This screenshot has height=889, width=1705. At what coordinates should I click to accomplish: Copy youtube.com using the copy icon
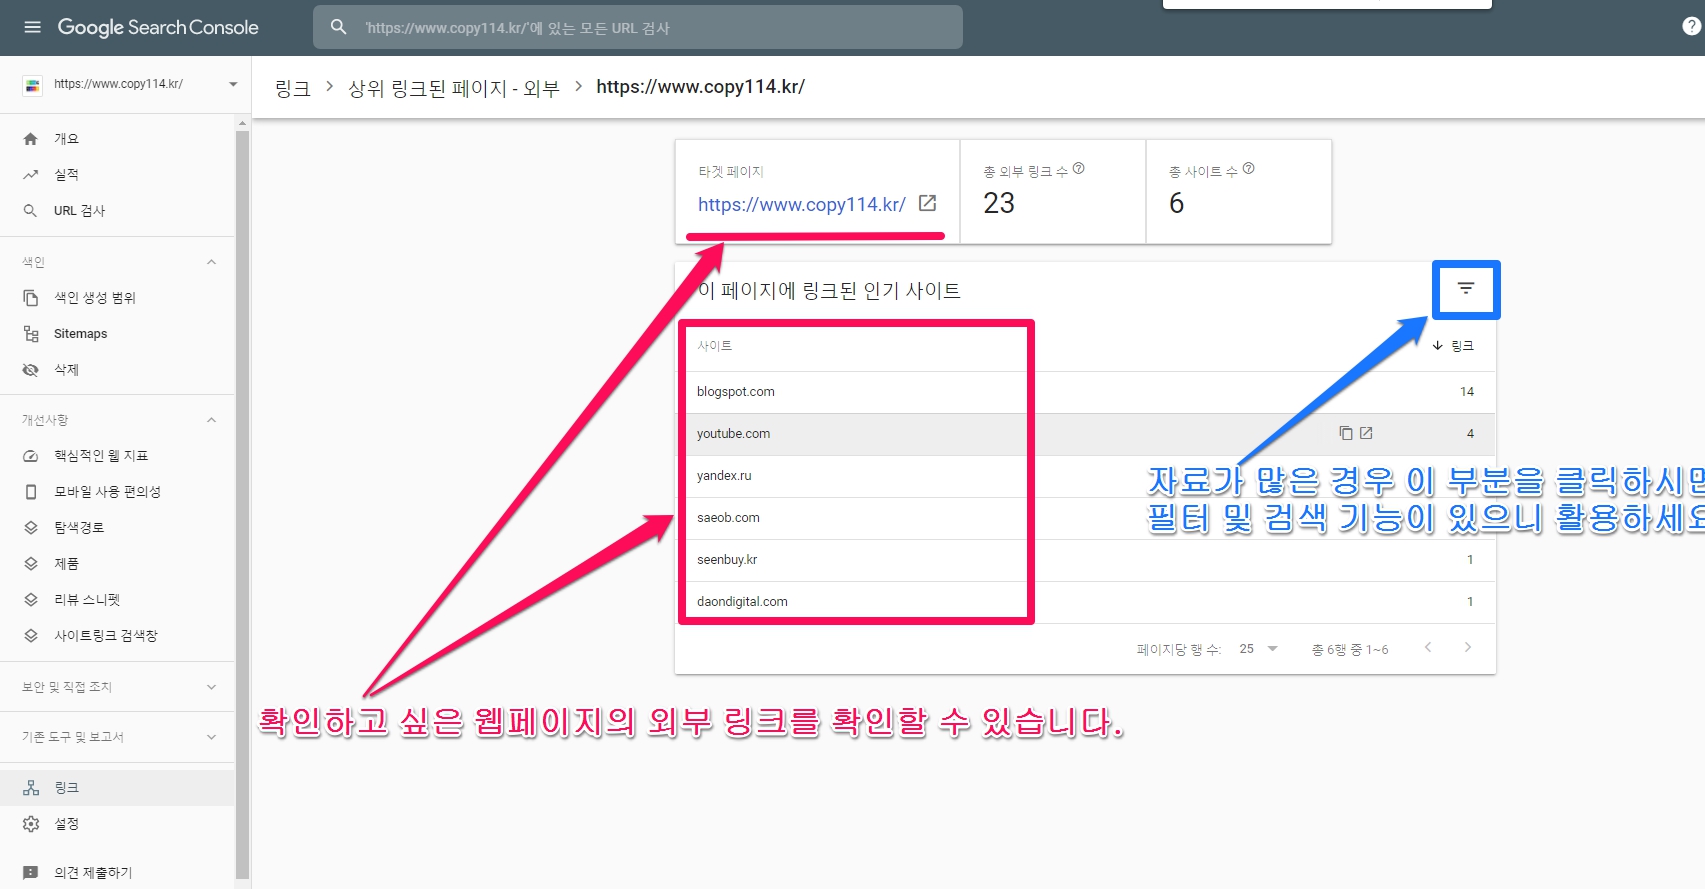click(1346, 433)
